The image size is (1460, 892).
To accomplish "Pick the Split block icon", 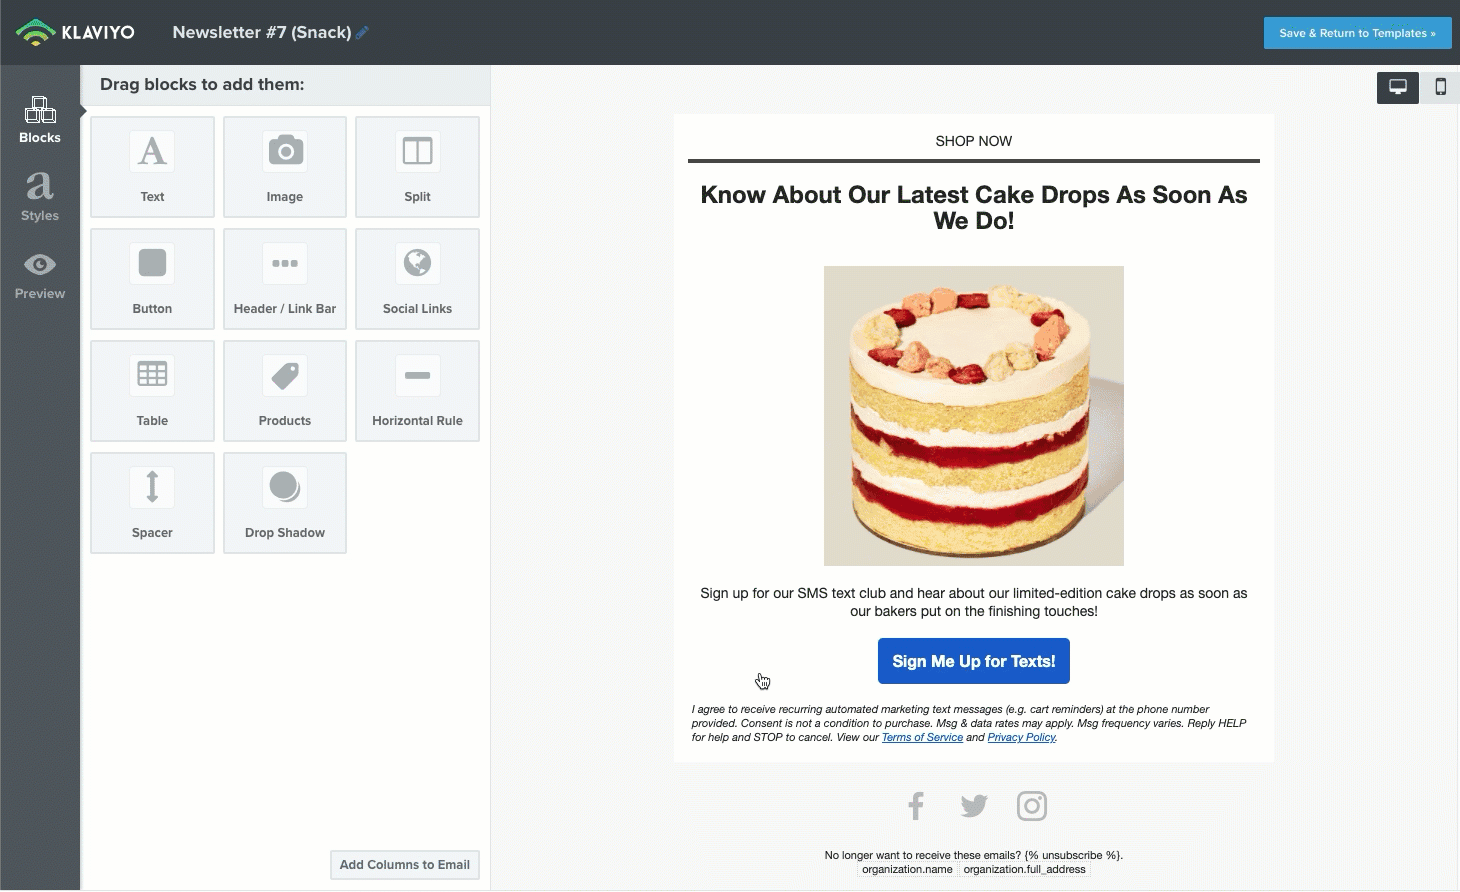I will (x=417, y=166).
